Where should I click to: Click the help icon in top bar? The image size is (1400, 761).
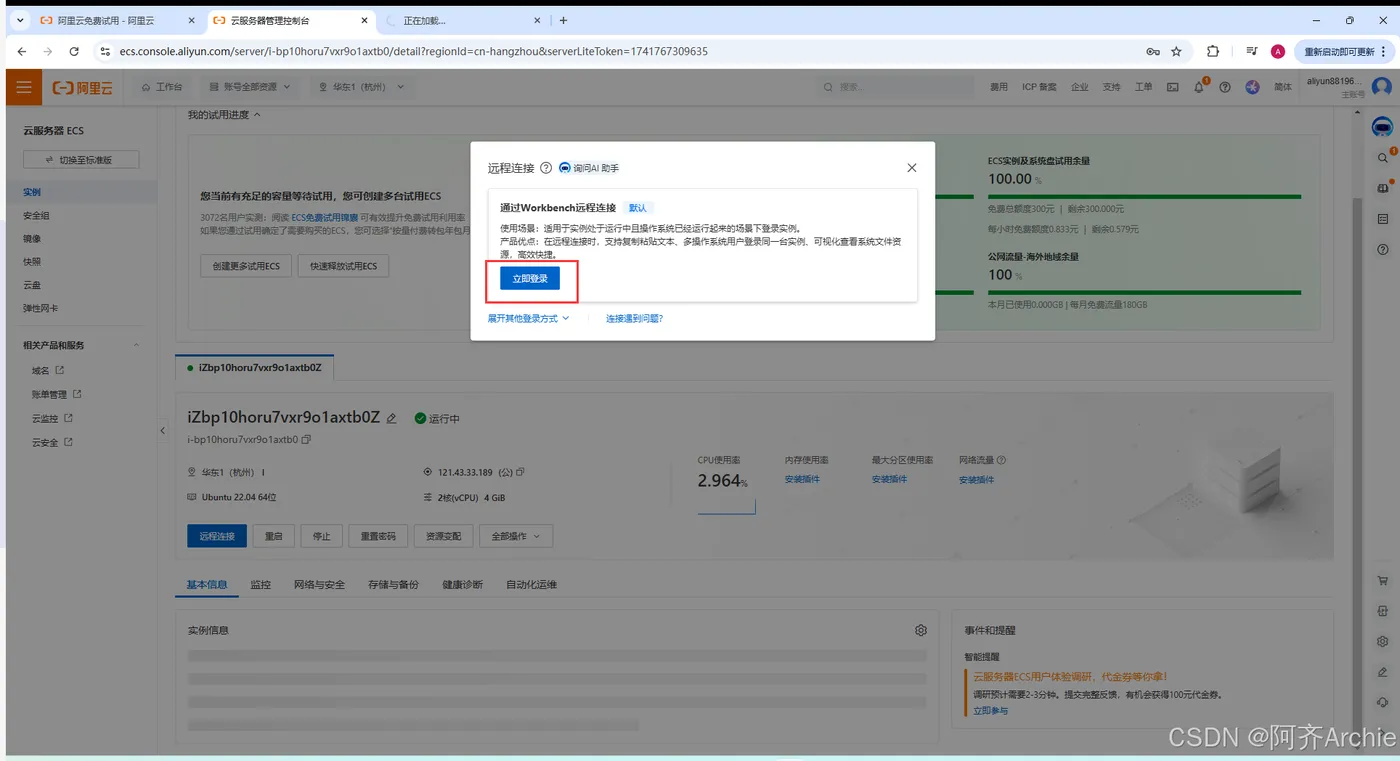click(1225, 87)
